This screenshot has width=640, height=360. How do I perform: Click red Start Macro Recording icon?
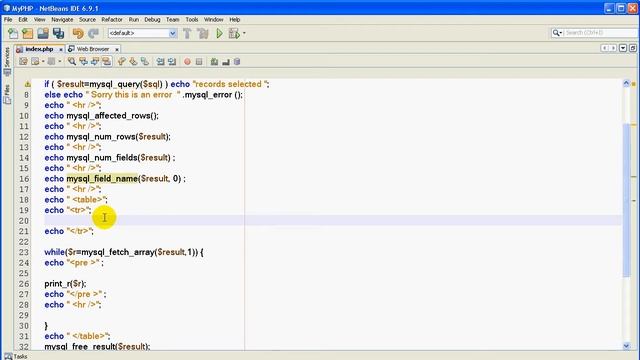click(187, 62)
